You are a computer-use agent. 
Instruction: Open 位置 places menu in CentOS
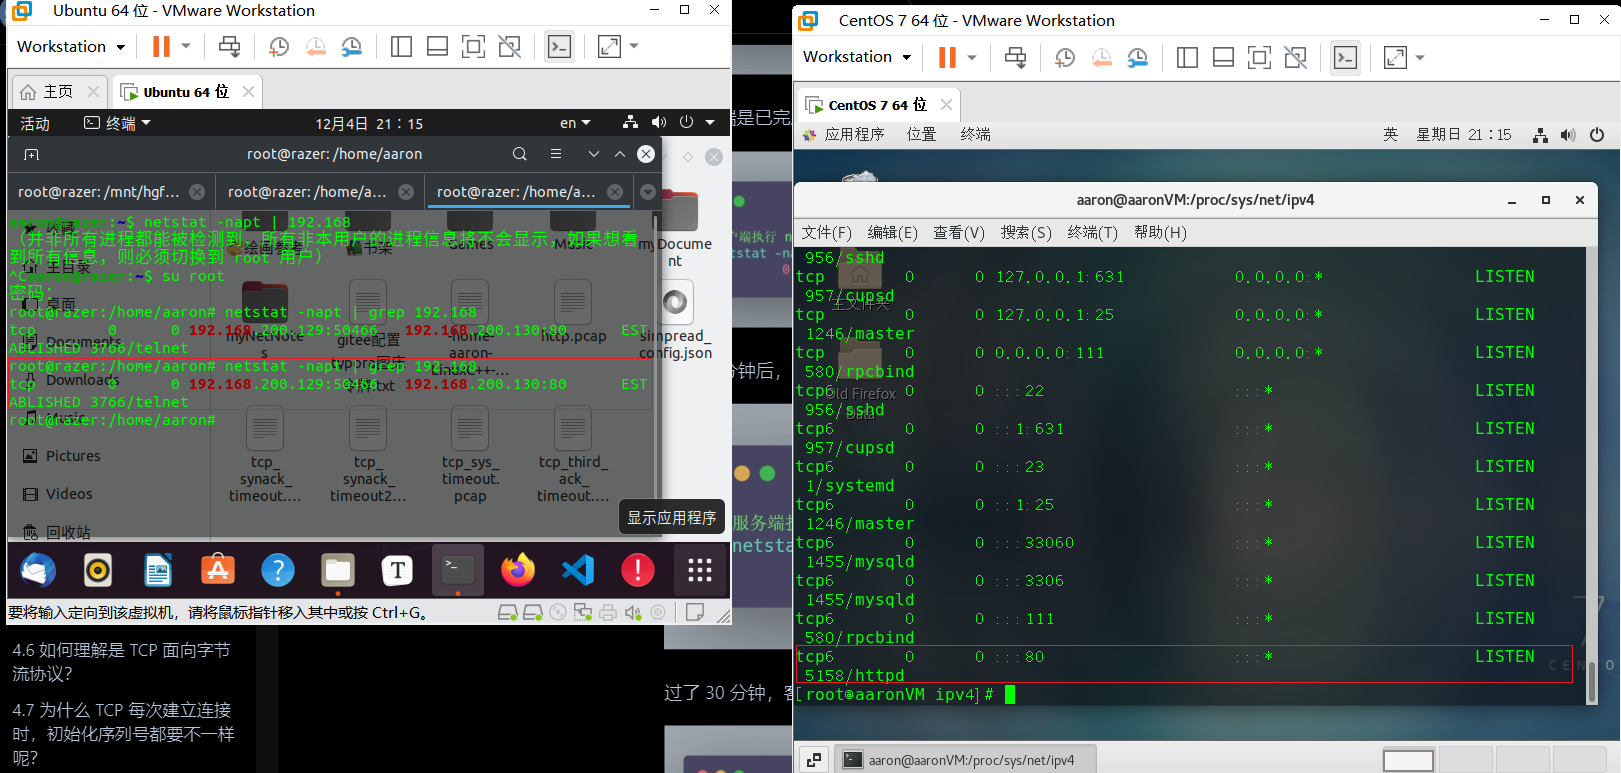coord(921,134)
